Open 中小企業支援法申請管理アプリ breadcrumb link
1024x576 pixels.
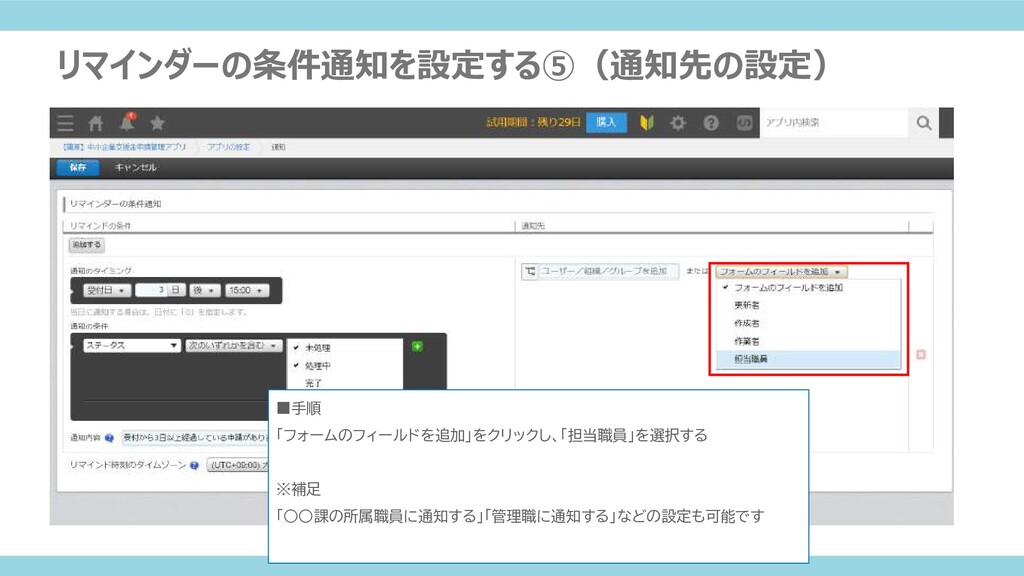pos(124,147)
